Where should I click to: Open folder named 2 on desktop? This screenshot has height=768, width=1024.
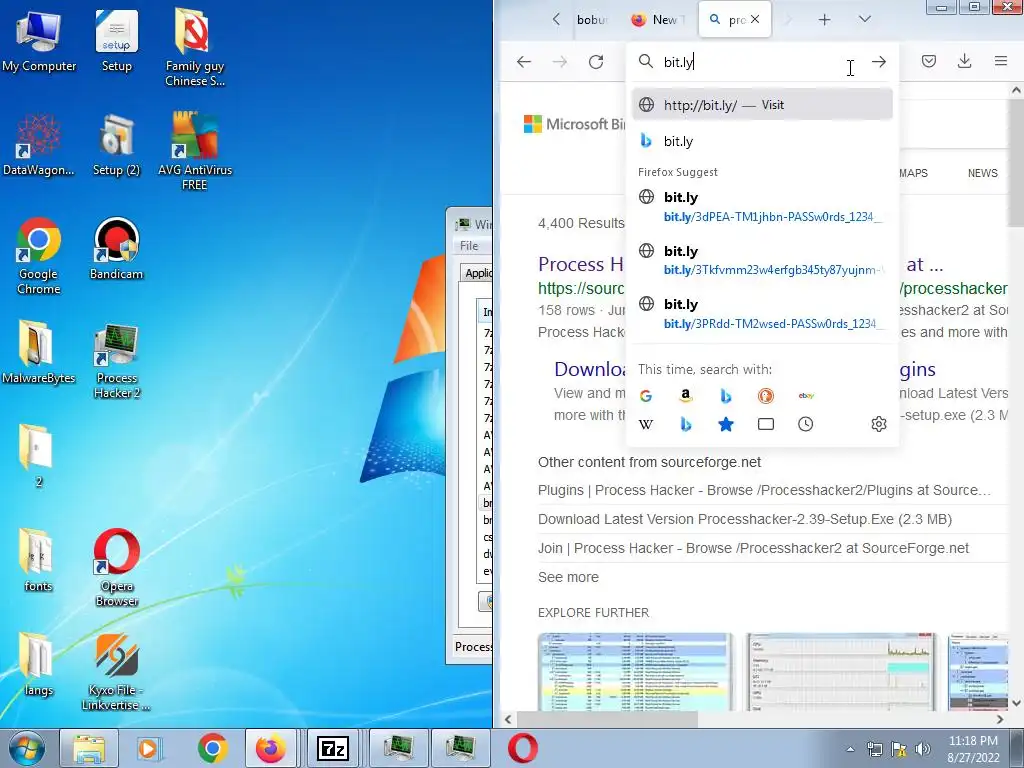point(38,456)
